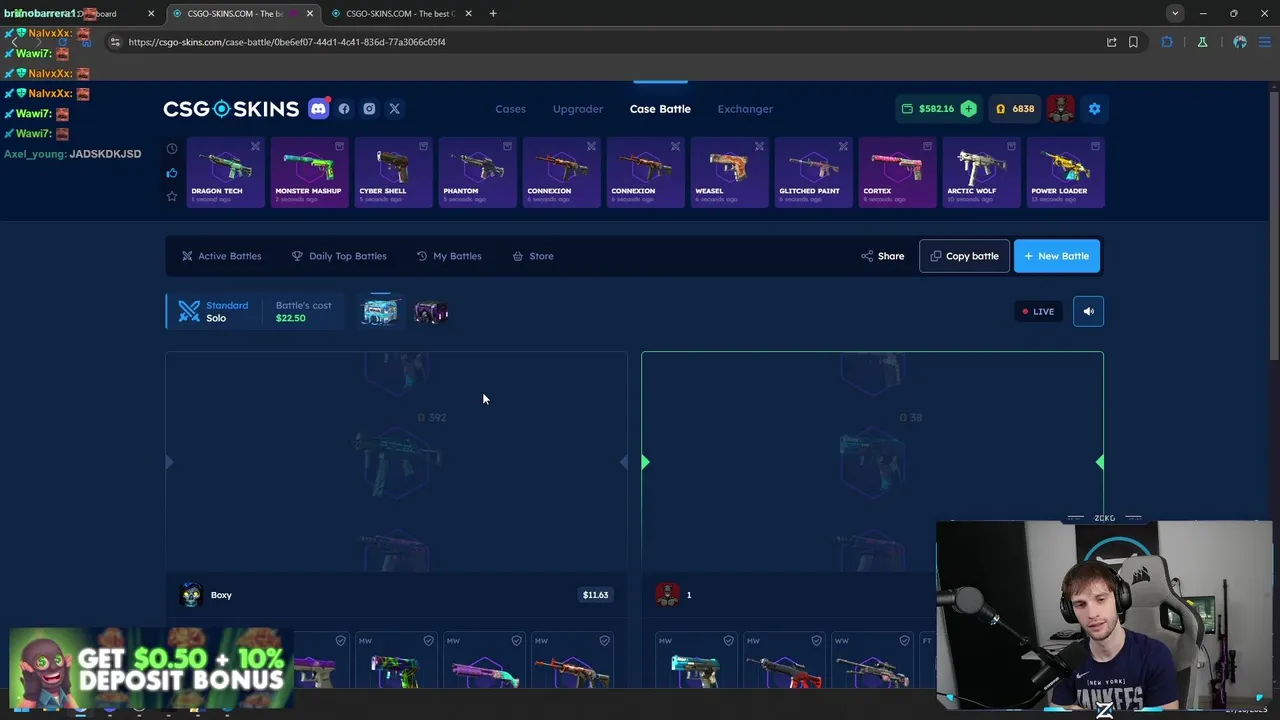
Task: Open the browser extensions icon
Action: pos(1167,42)
